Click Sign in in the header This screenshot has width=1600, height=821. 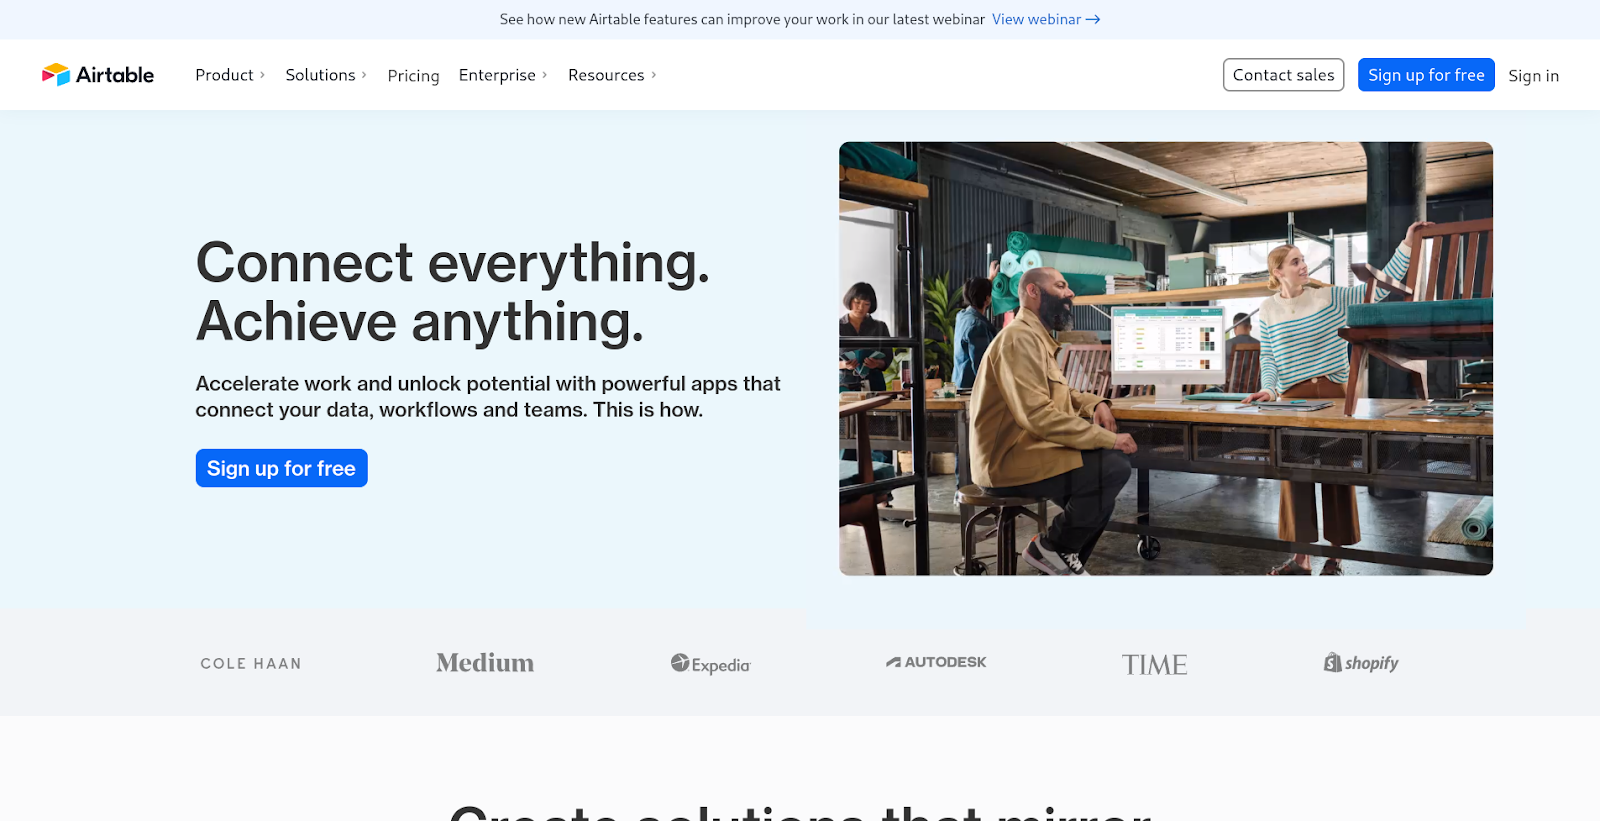(x=1533, y=76)
